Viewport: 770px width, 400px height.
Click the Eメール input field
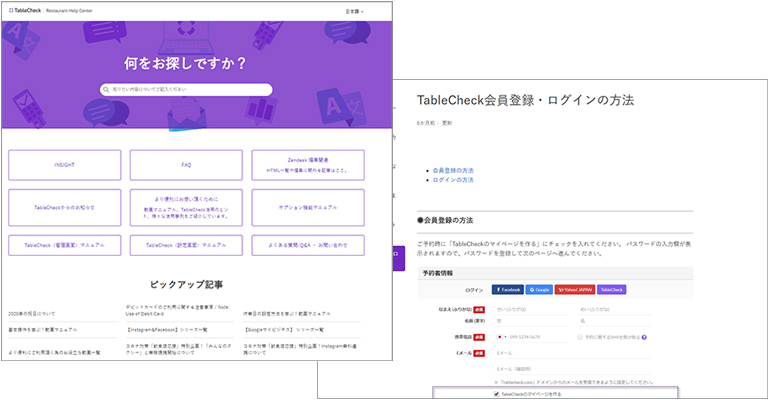[573, 353]
